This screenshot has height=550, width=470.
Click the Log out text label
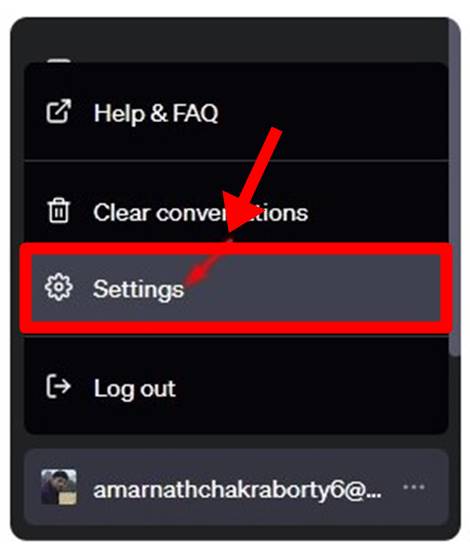point(135,389)
